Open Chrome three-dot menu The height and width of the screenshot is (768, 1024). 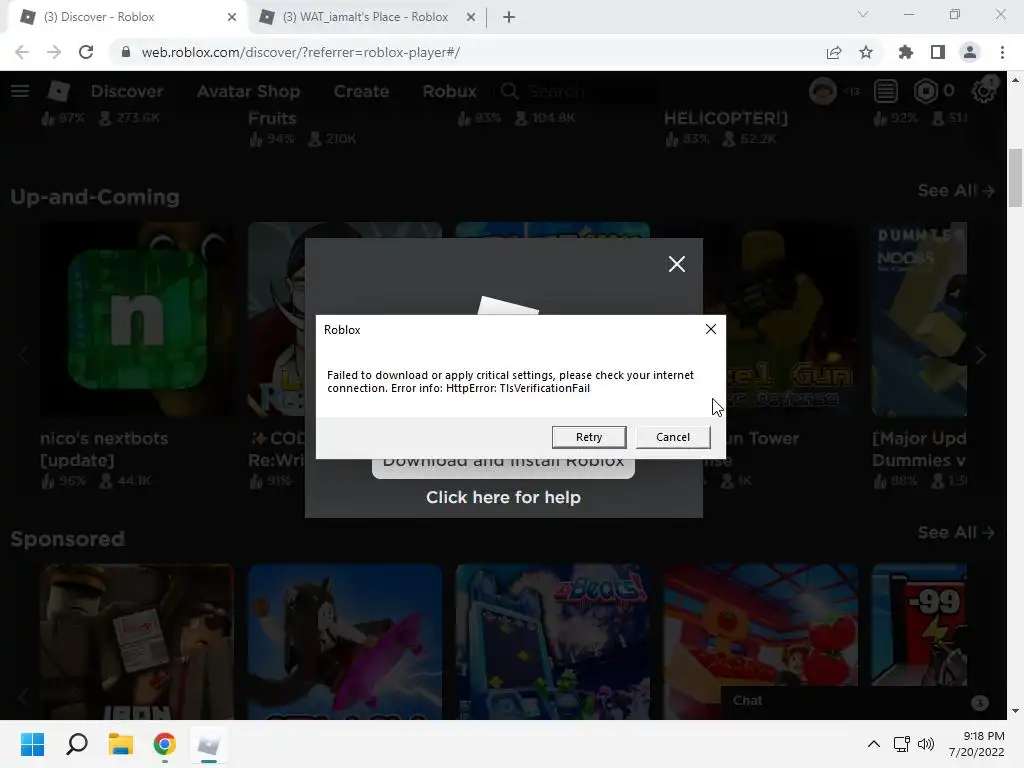click(1002, 52)
